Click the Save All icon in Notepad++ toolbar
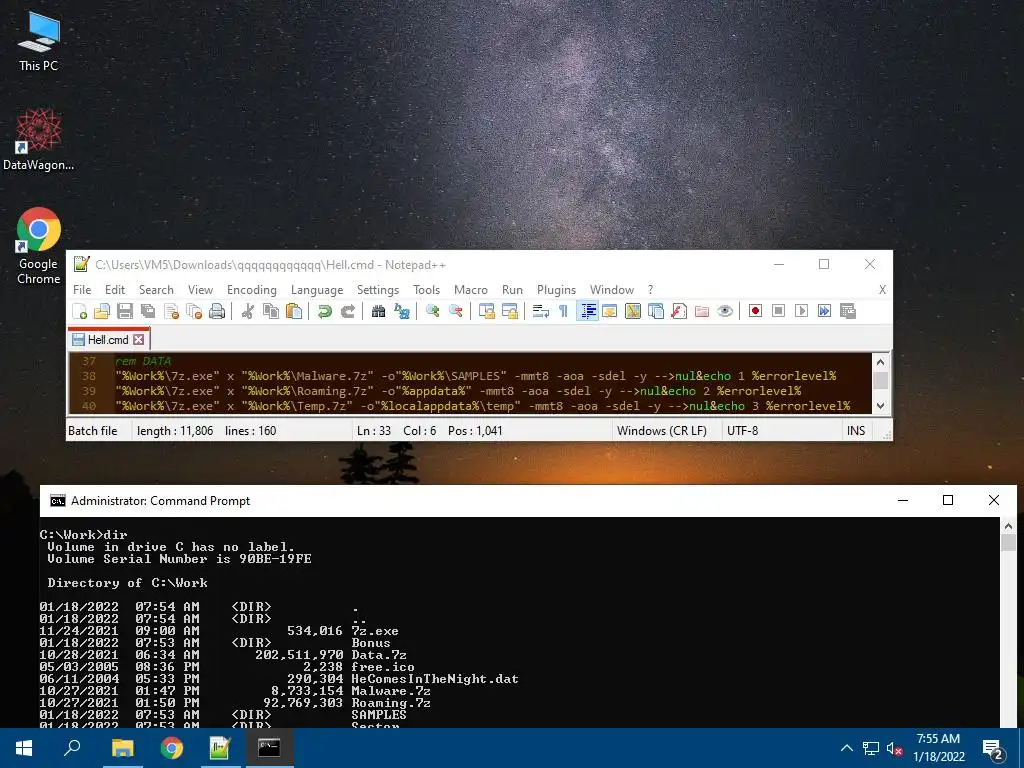Image resolution: width=1024 pixels, height=768 pixels. pos(148,312)
